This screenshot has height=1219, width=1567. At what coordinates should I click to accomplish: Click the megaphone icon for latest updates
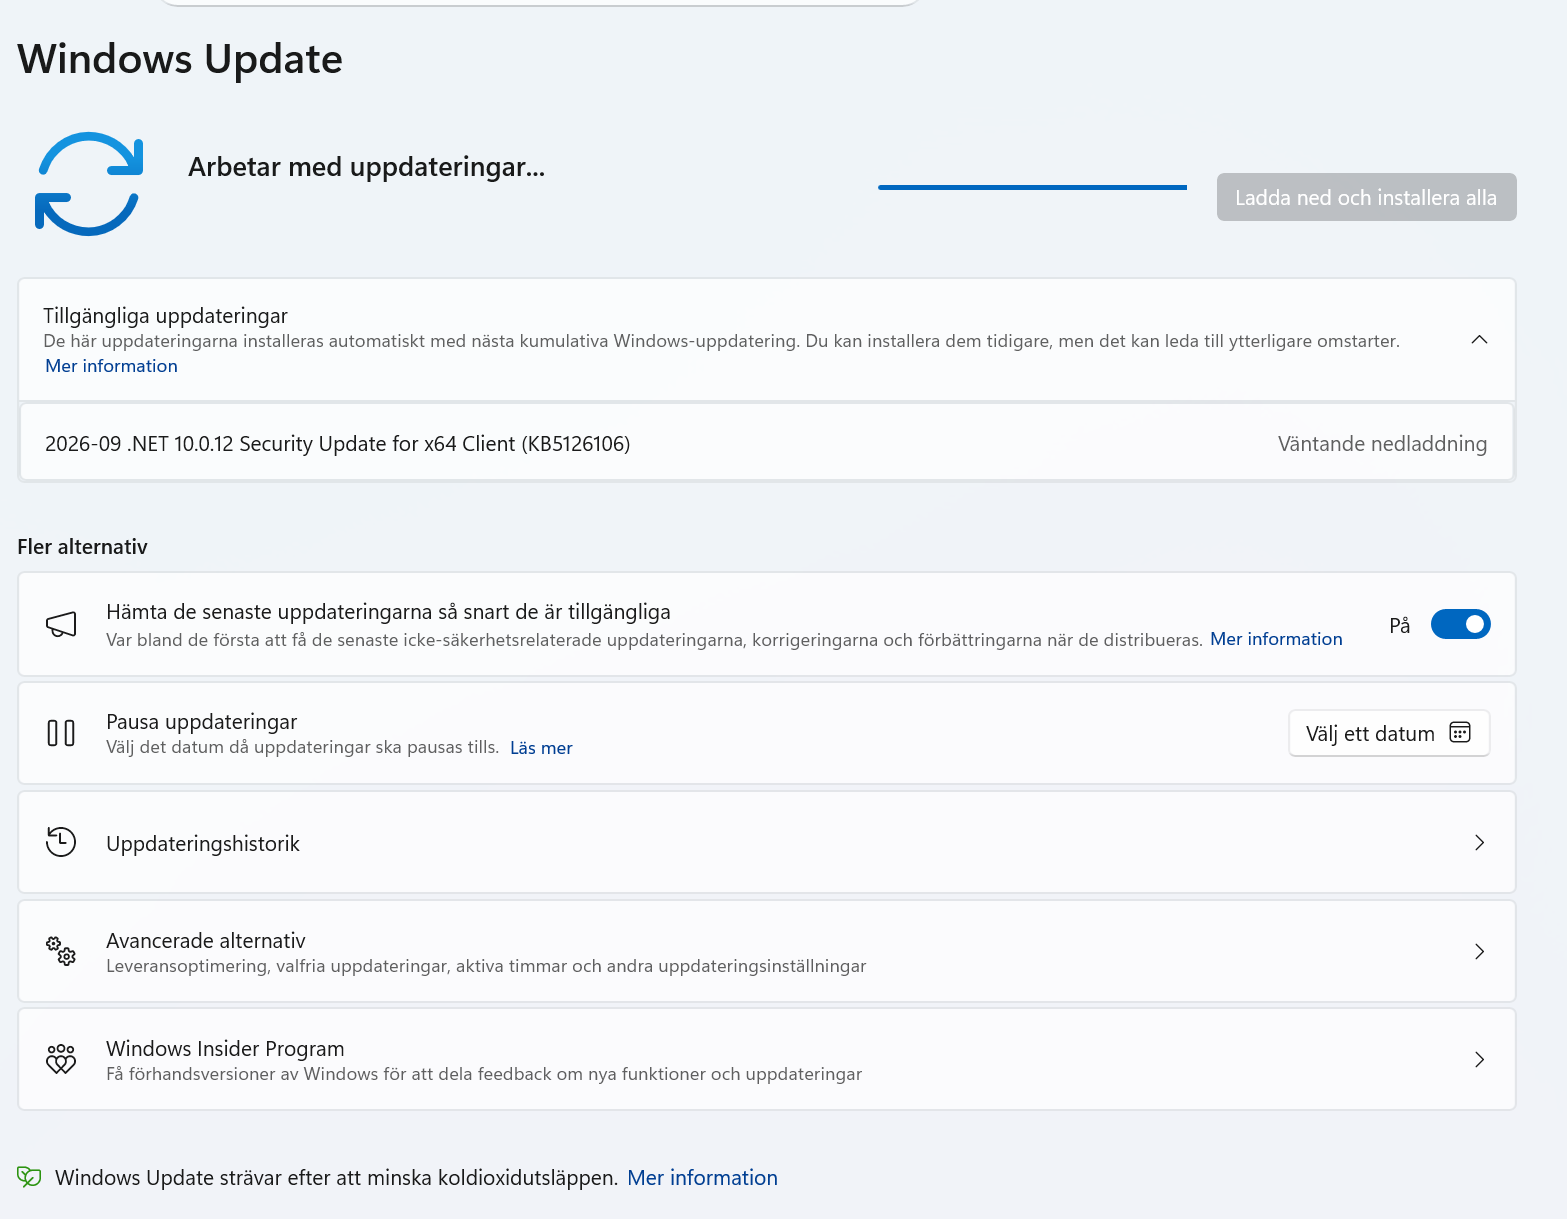coord(61,625)
